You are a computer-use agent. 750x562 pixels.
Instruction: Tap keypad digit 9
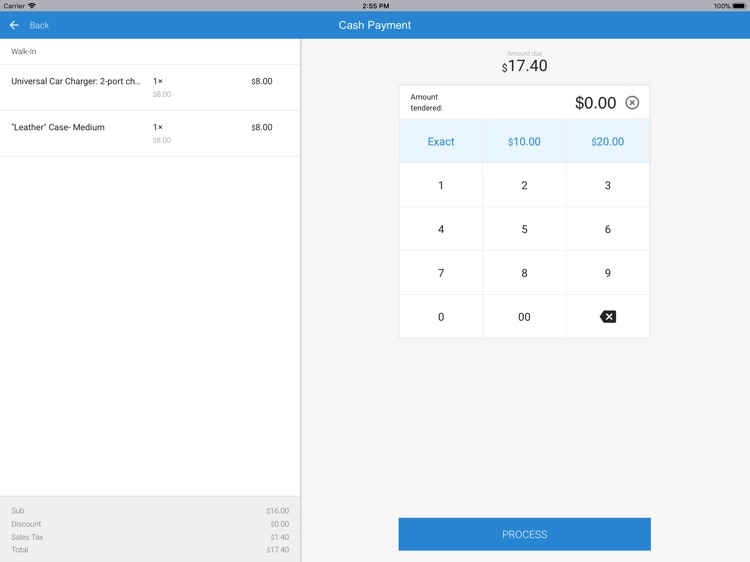(607, 273)
